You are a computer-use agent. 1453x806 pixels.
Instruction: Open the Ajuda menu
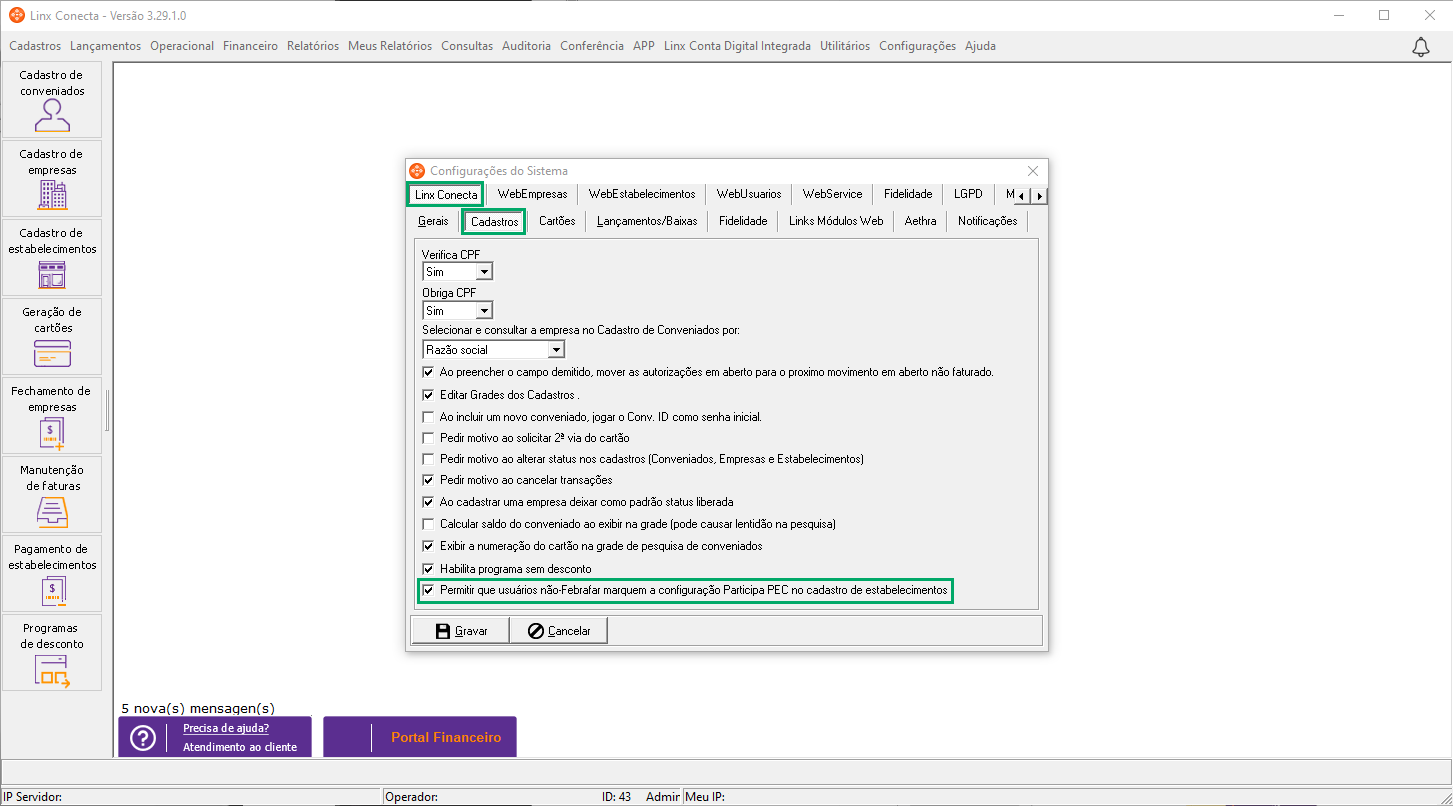[x=980, y=46]
